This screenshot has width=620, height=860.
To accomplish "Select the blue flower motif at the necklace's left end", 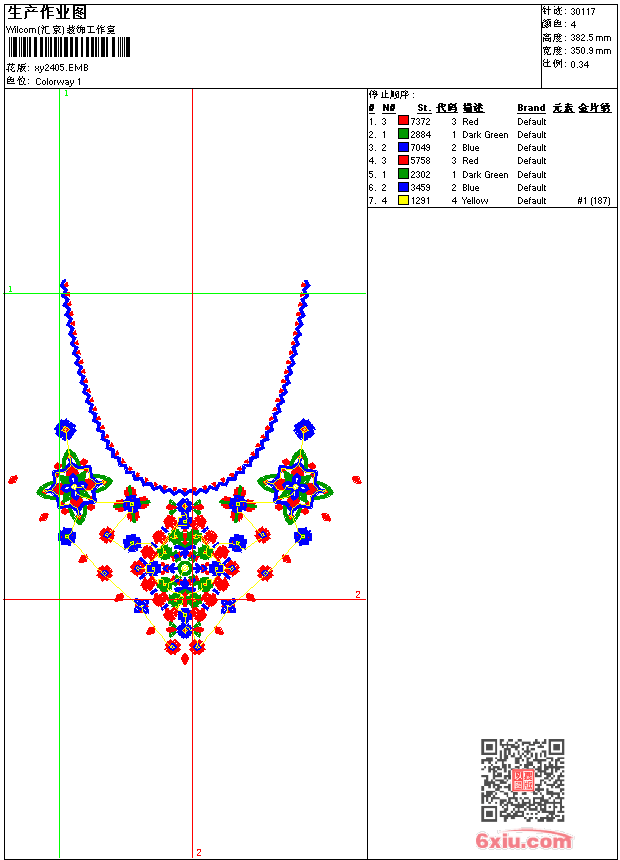I will tap(66, 430).
